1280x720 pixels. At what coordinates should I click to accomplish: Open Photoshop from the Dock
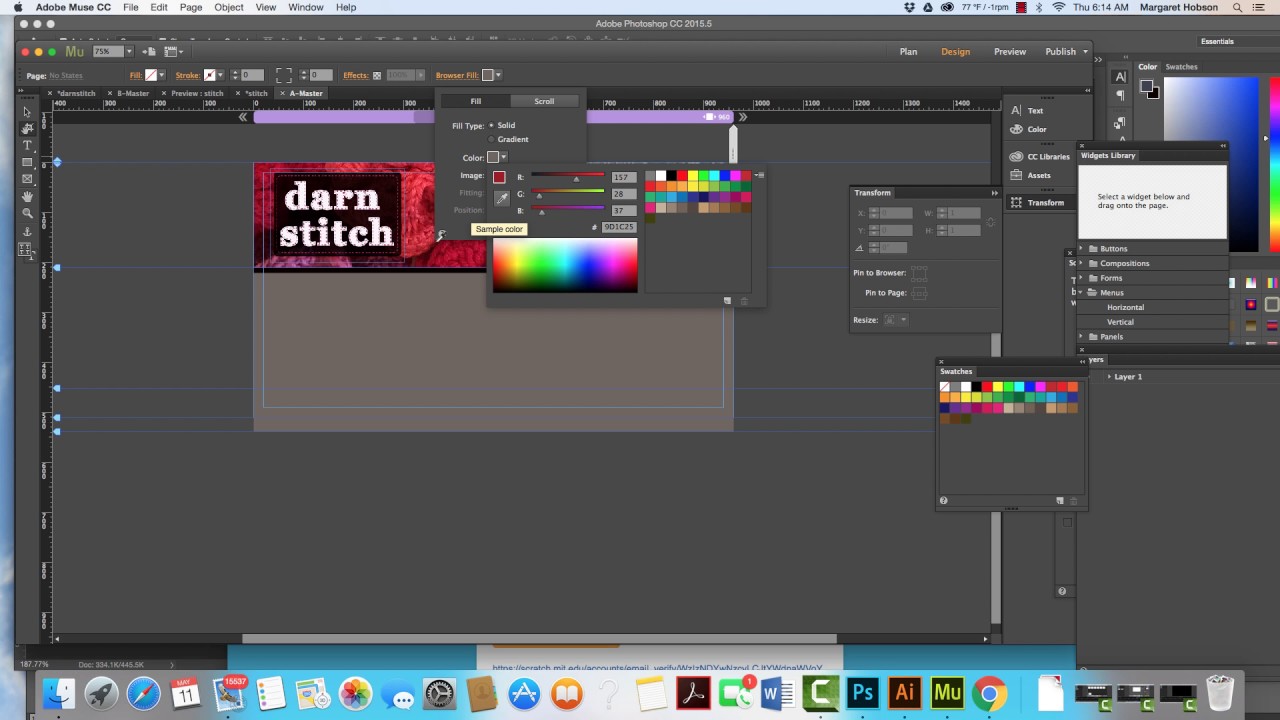click(x=862, y=693)
